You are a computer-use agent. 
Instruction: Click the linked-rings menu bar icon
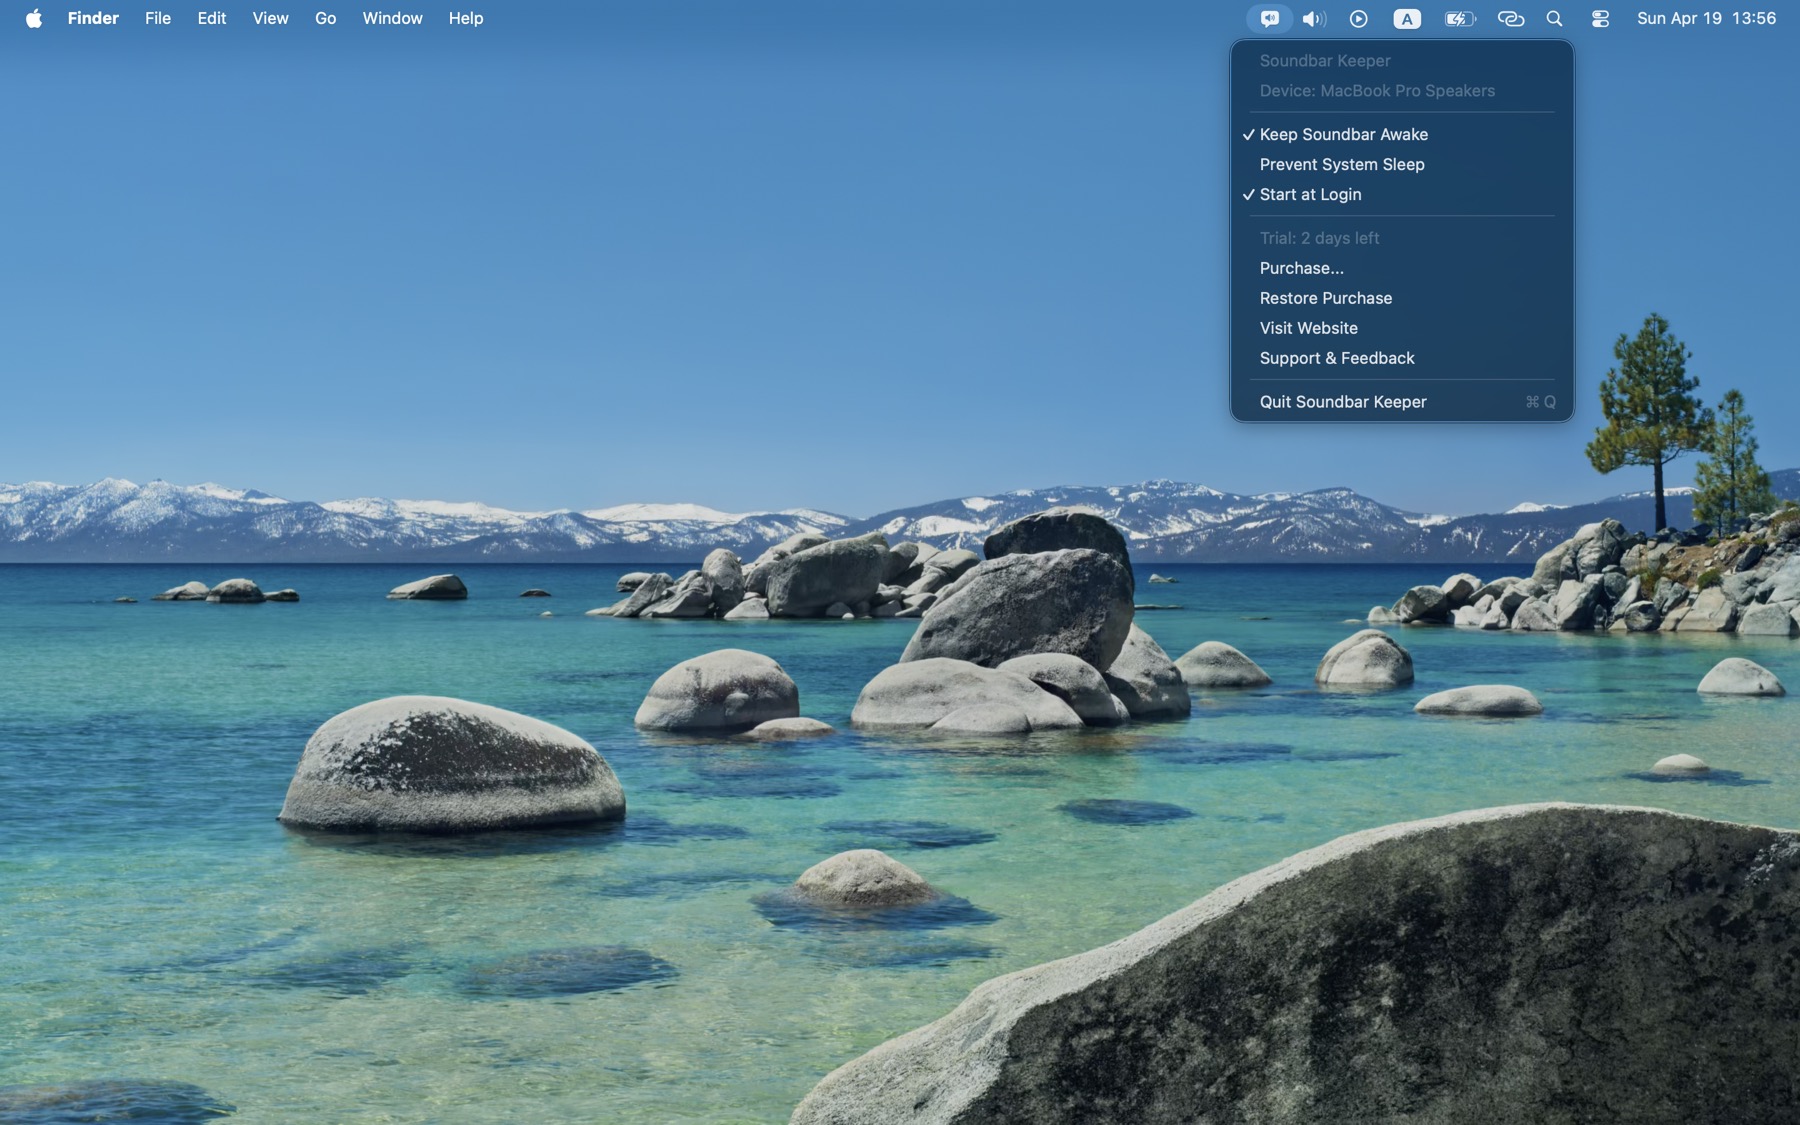(1510, 18)
